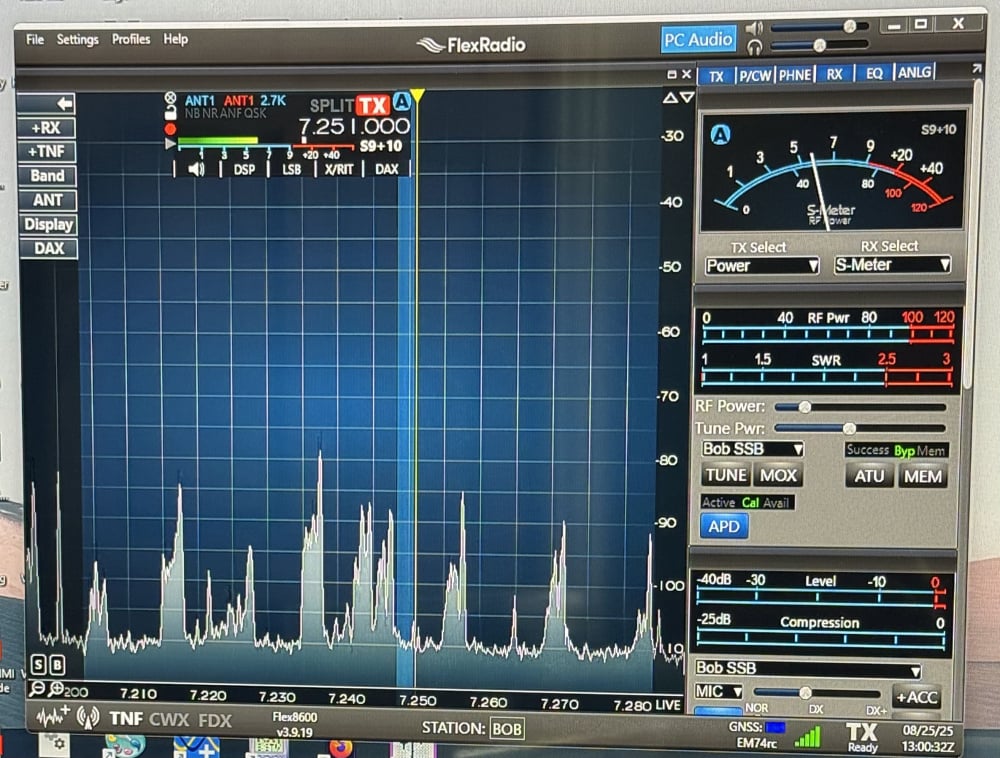Click the signal strength bars icon
1000x758 pixels.
pos(808,738)
